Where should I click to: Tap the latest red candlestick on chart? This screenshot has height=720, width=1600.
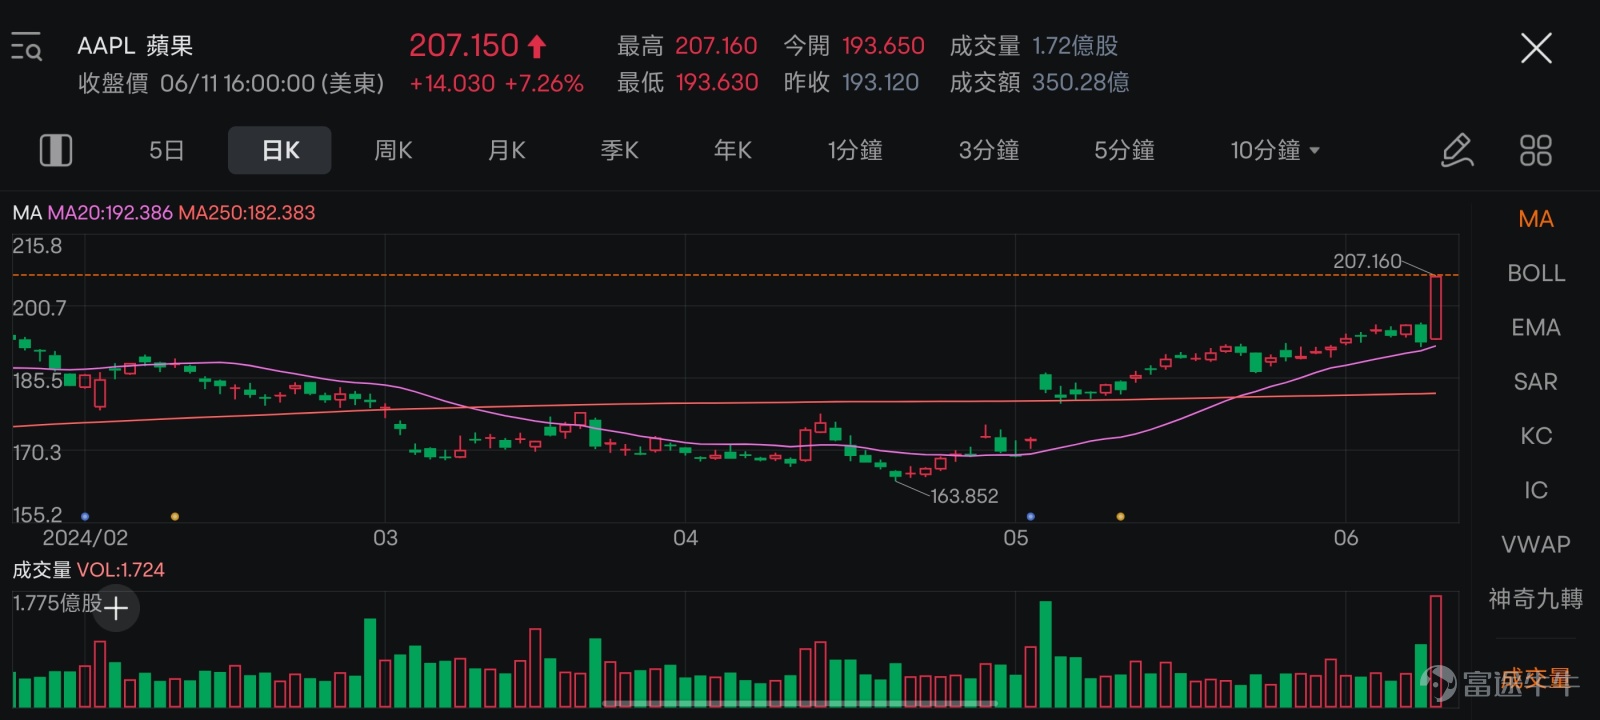[1436, 307]
